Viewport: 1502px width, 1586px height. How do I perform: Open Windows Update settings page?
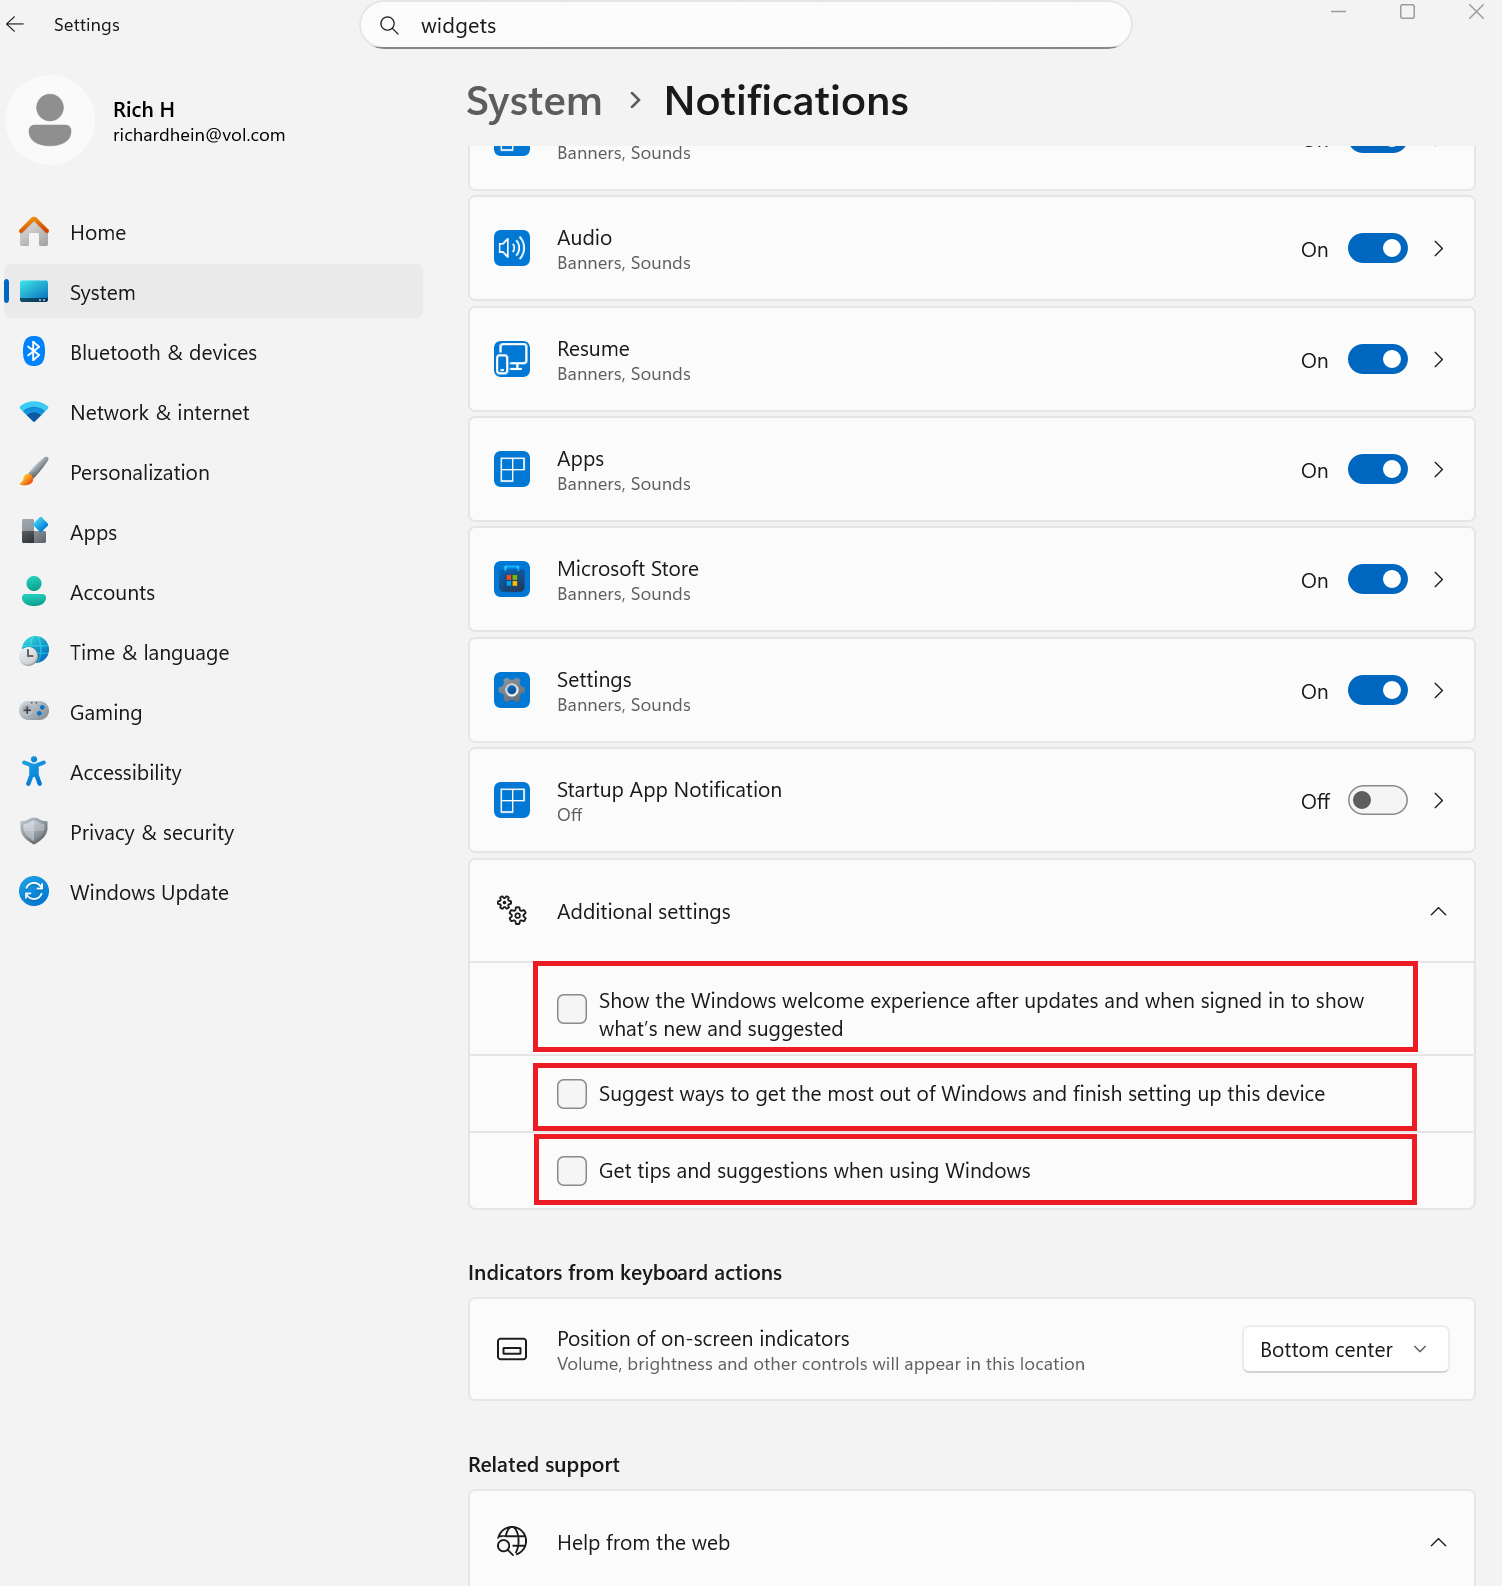(x=214, y=892)
